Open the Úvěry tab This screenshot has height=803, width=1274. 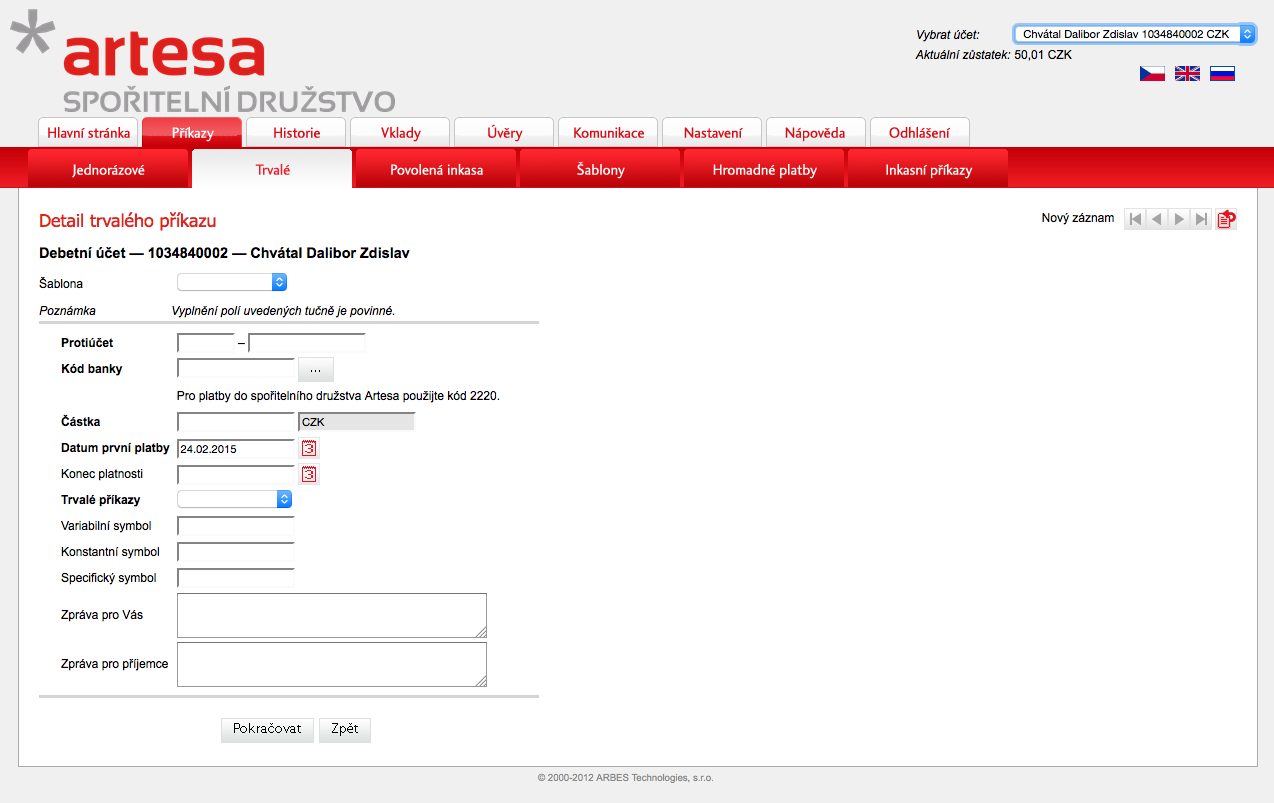coord(504,133)
